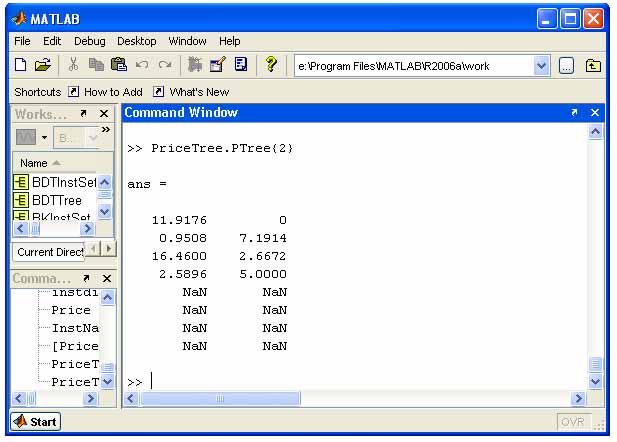
Task: Select [Price entry in Command History
Action: coord(75,346)
